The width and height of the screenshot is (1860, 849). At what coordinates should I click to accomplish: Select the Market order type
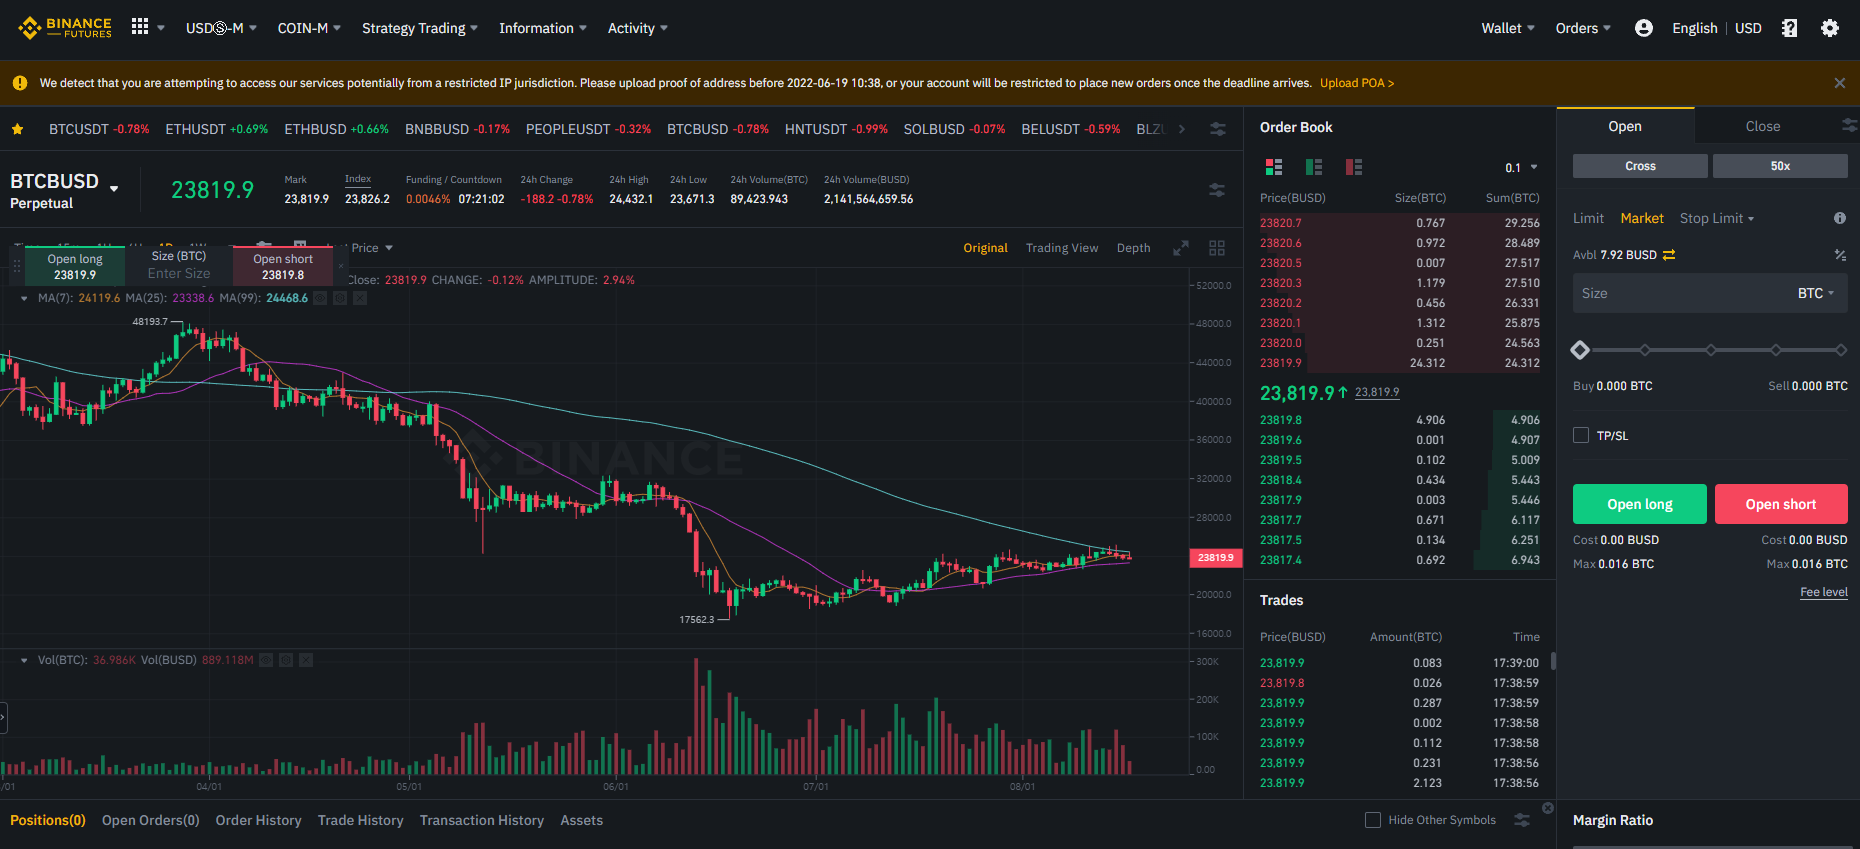[x=1642, y=218]
